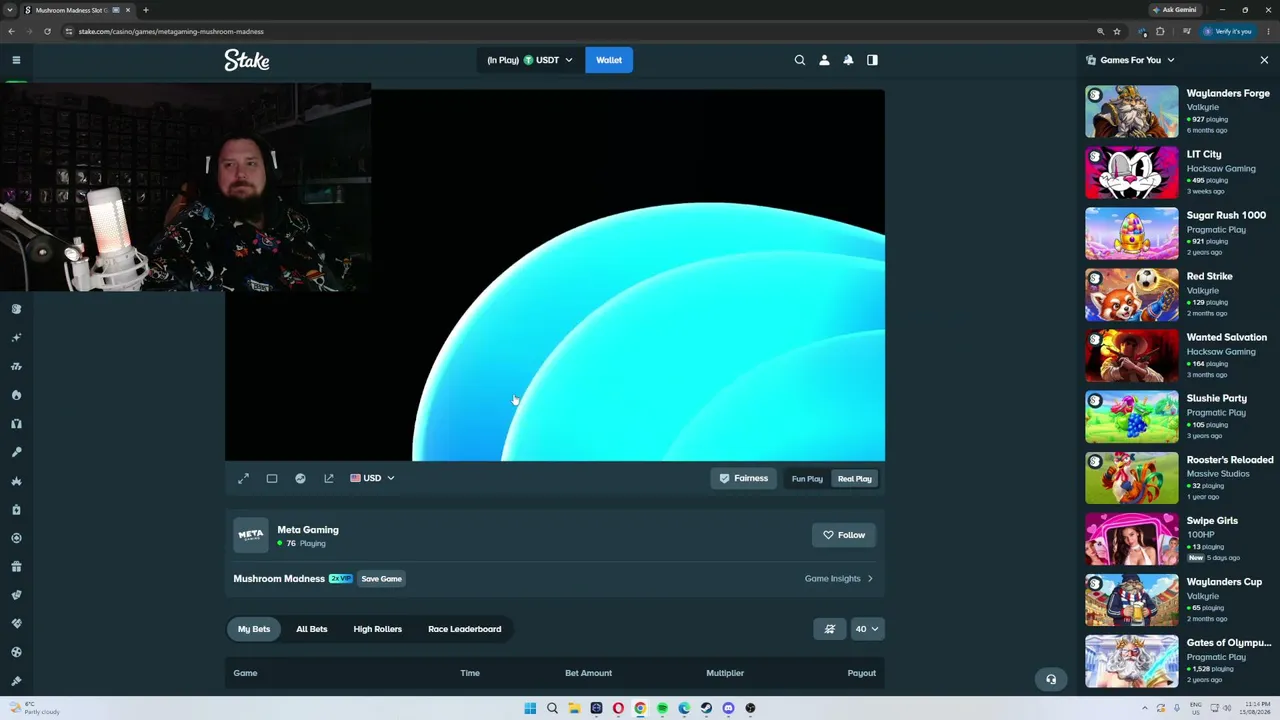Viewport: 1280px width, 720px height.
Task: Open sidebar sparkle new releases icon
Action: [16, 338]
